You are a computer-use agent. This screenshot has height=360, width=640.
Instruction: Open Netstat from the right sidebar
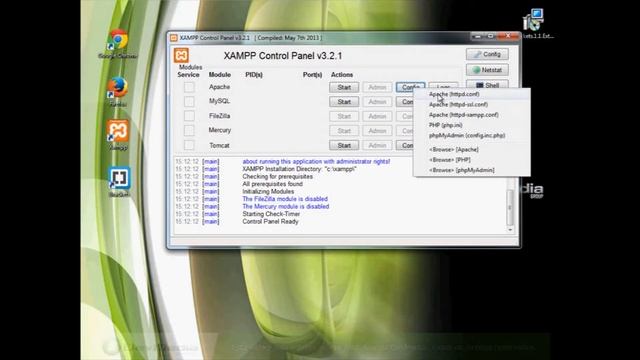click(487, 70)
